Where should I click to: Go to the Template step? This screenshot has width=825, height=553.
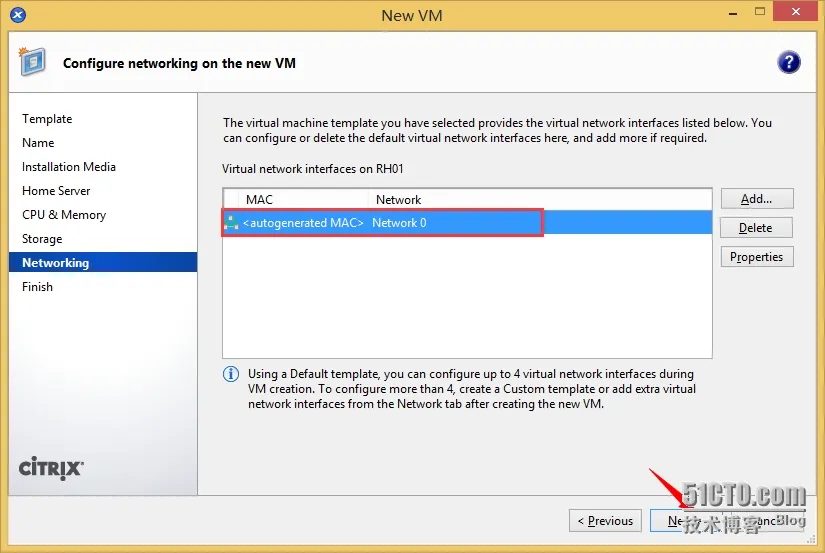47,119
